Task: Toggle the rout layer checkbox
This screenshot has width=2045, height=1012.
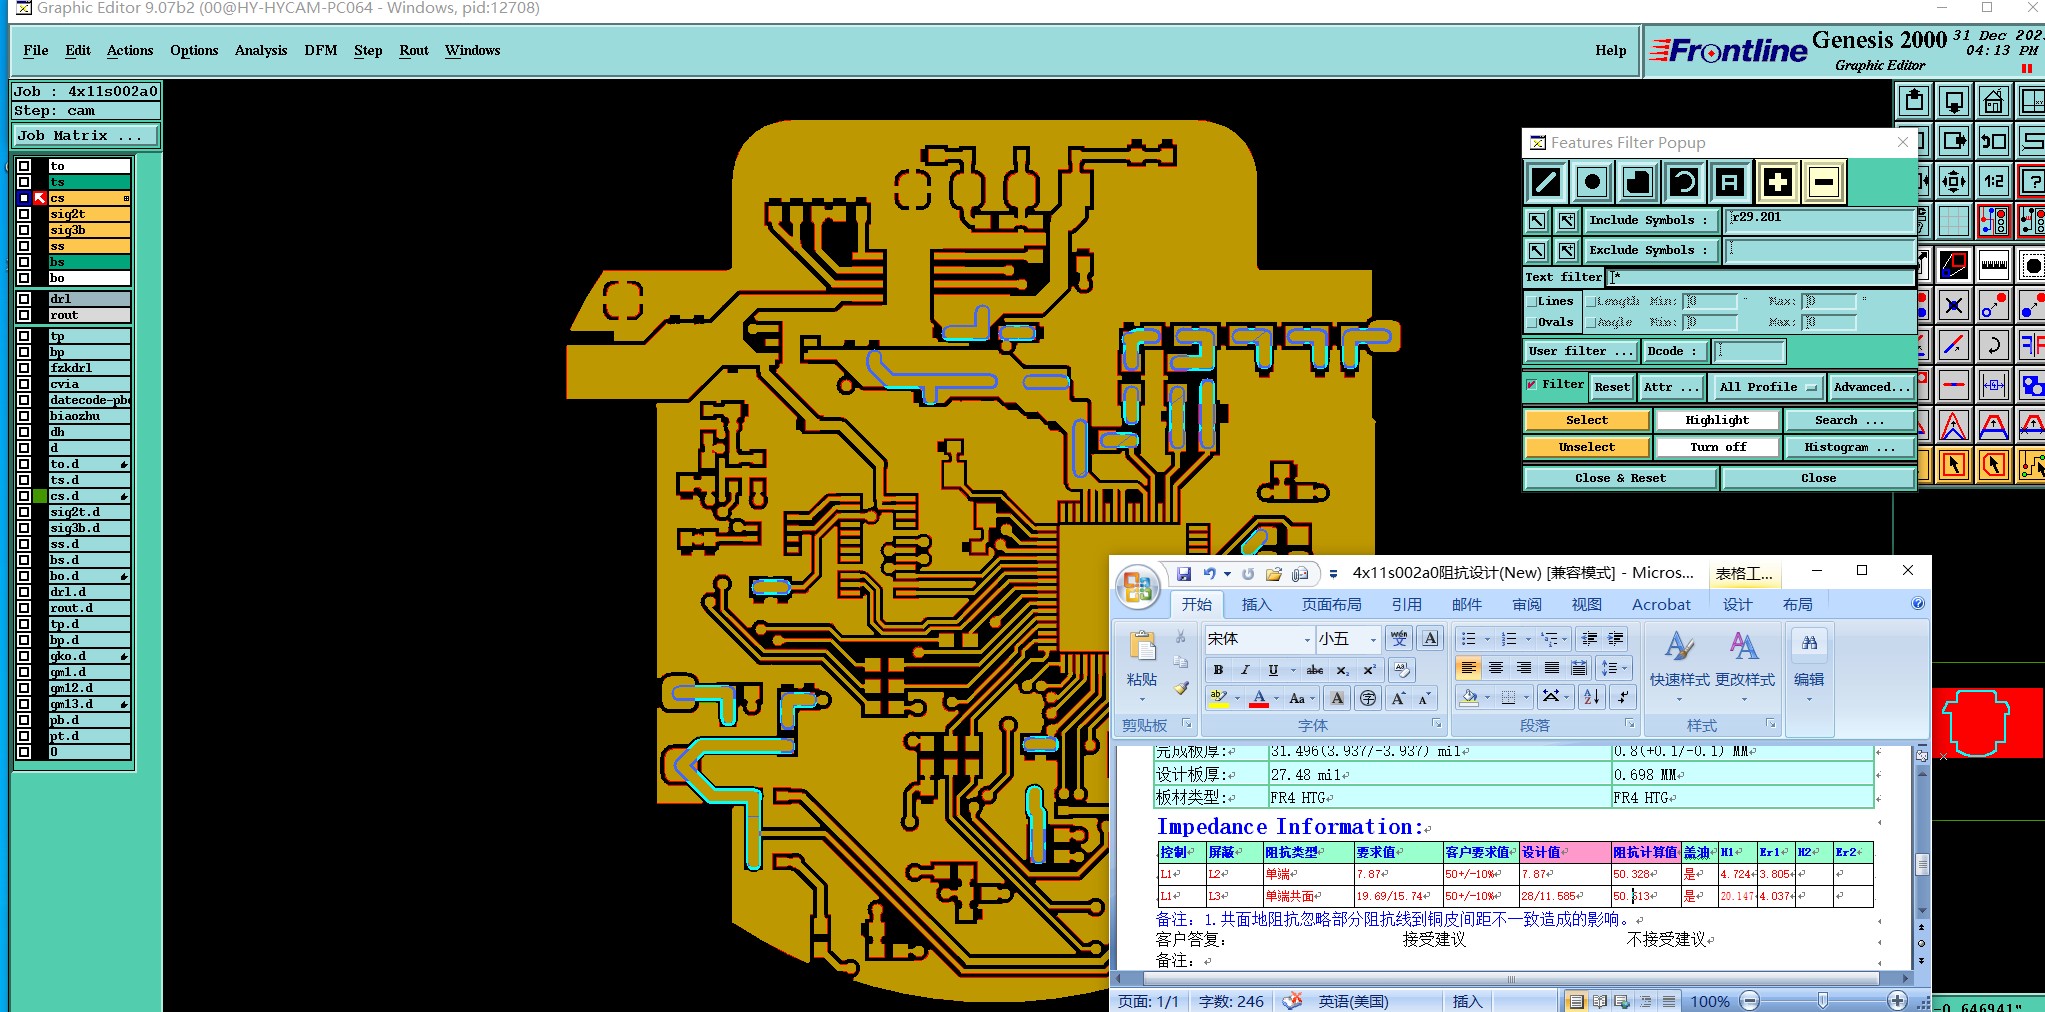Action: (24, 315)
